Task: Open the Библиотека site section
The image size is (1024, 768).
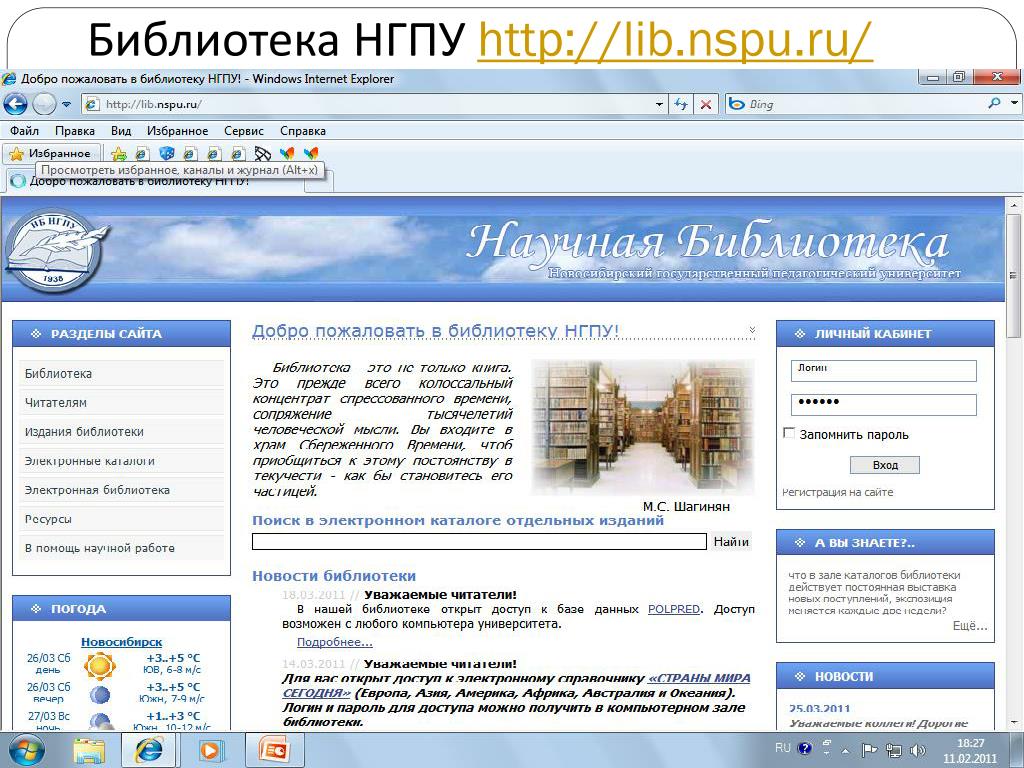Action: [121, 374]
